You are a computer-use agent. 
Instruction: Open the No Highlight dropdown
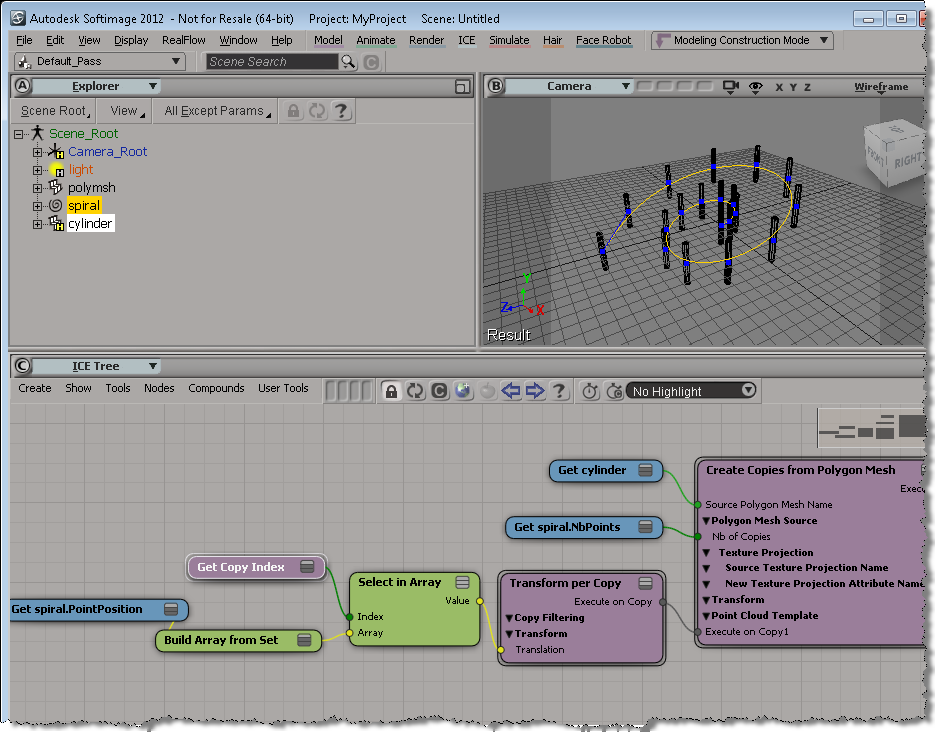[x=748, y=391]
